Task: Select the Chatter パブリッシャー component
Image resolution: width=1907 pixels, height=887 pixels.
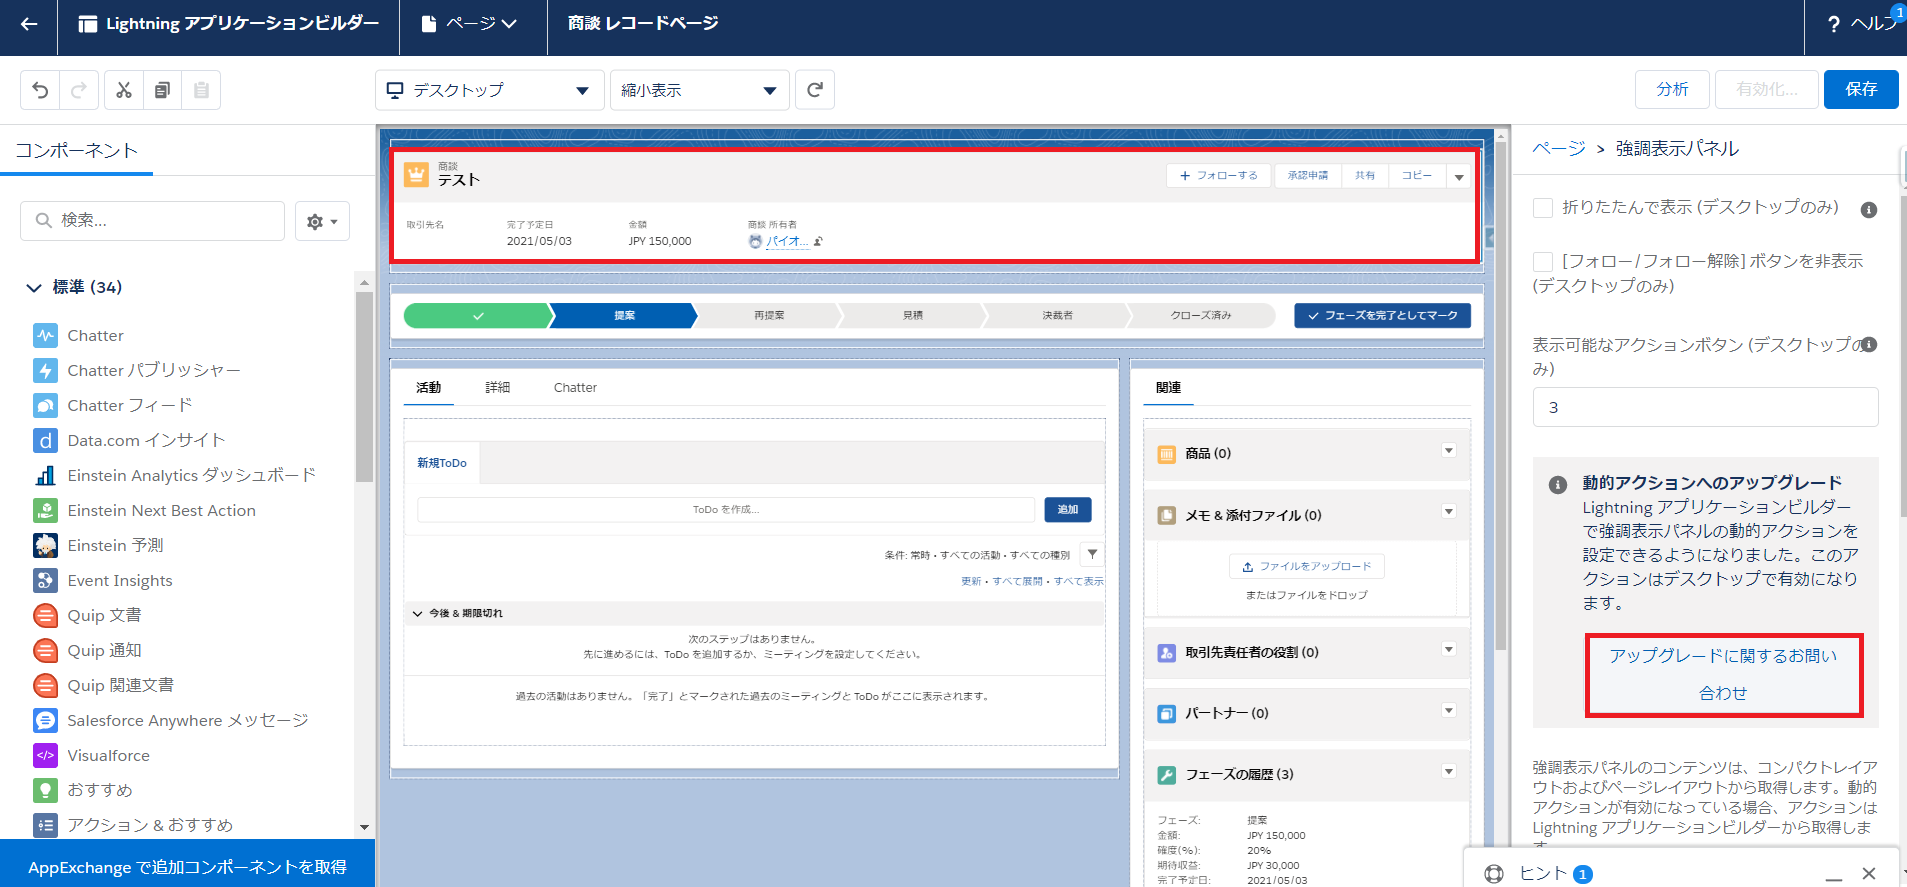Action: pyautogui.click(x=154, y=371)
